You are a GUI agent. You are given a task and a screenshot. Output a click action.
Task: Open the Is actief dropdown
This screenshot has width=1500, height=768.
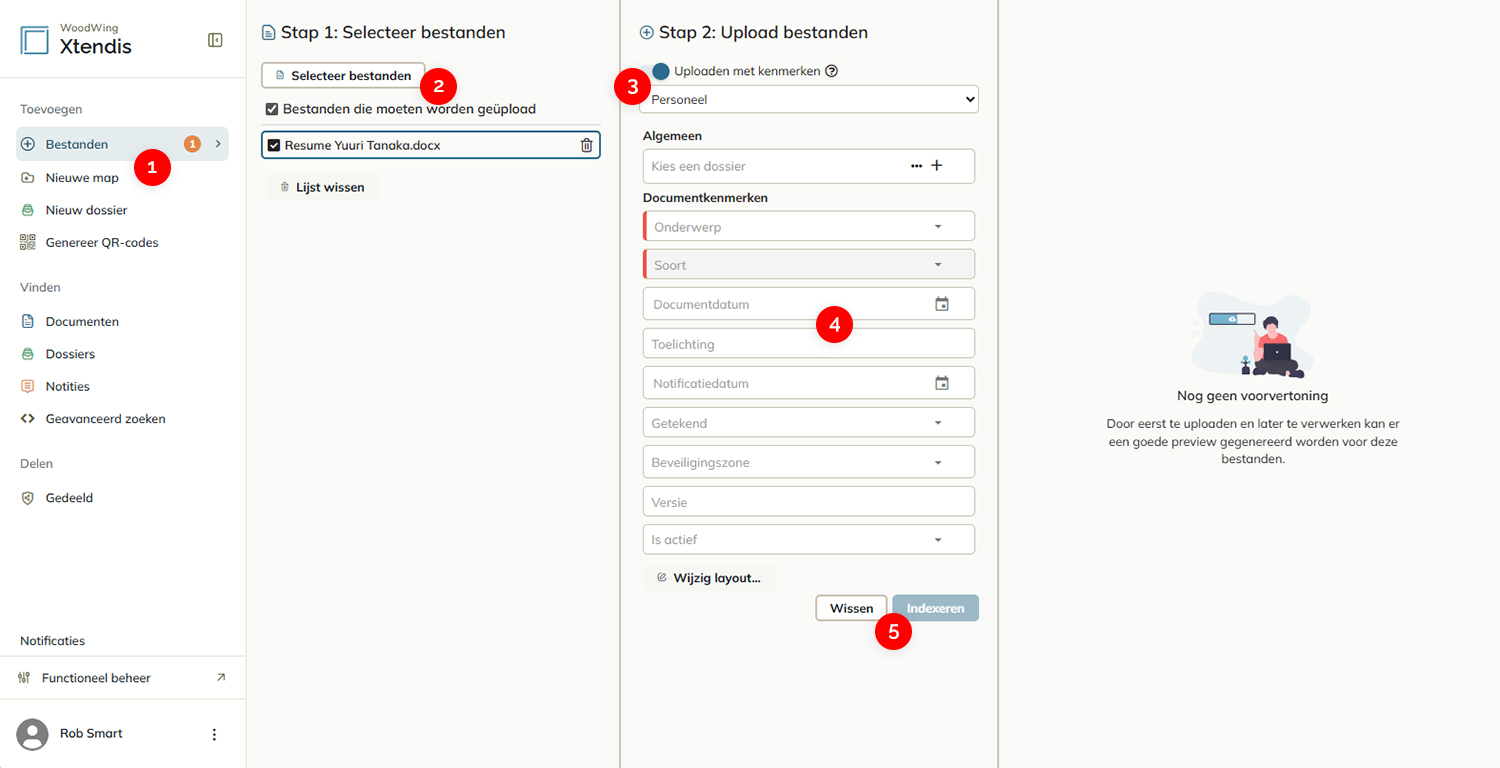[x=809, y=539]
